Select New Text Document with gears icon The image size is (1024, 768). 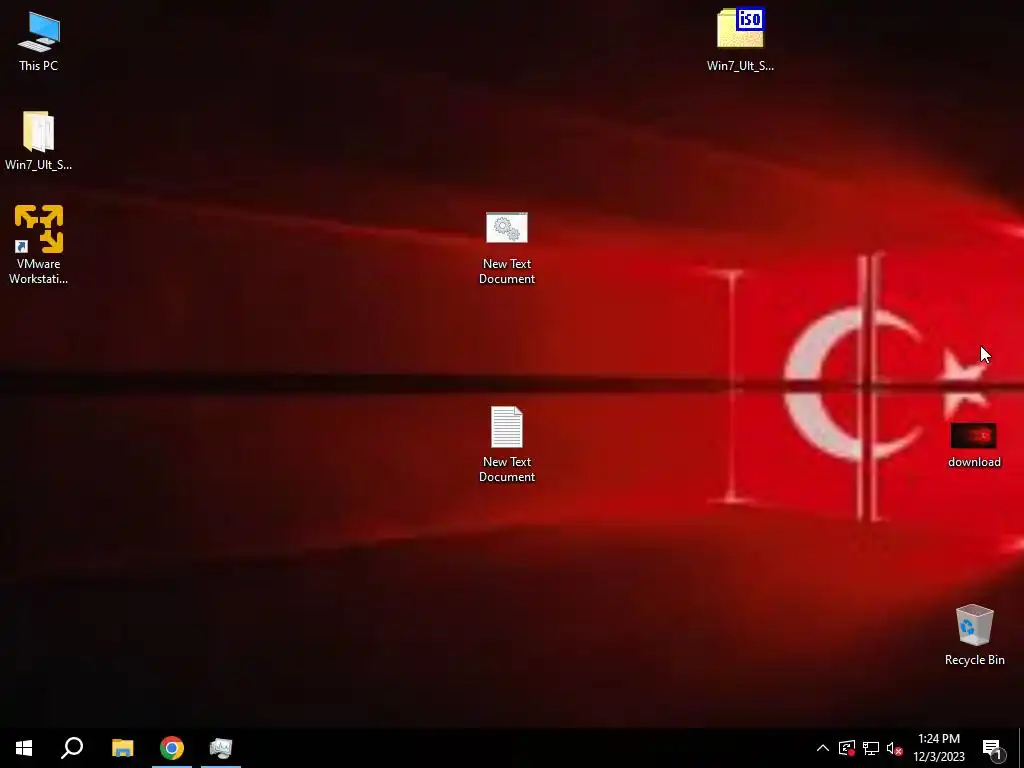click(x=507, y=248)
